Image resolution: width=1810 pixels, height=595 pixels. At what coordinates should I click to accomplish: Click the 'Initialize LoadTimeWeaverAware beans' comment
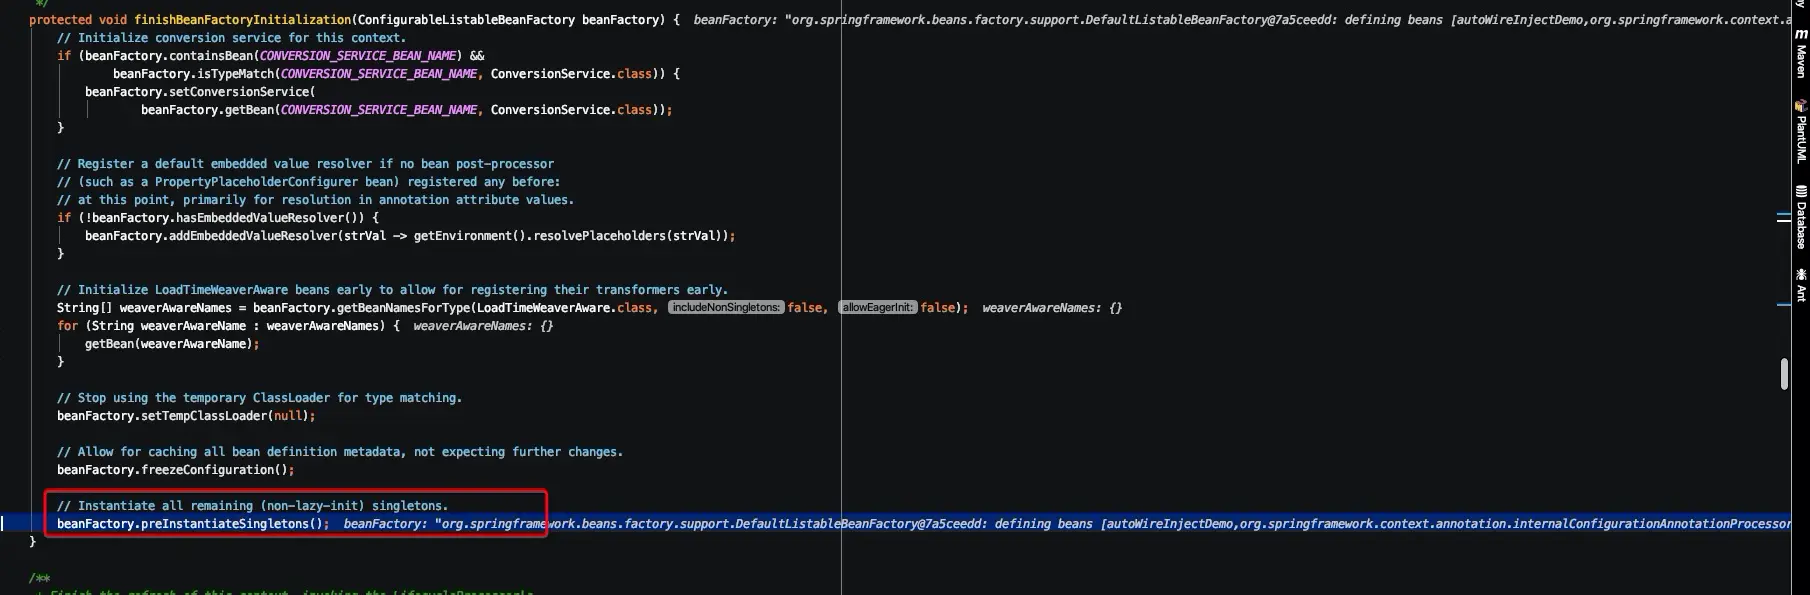[392, 289]
